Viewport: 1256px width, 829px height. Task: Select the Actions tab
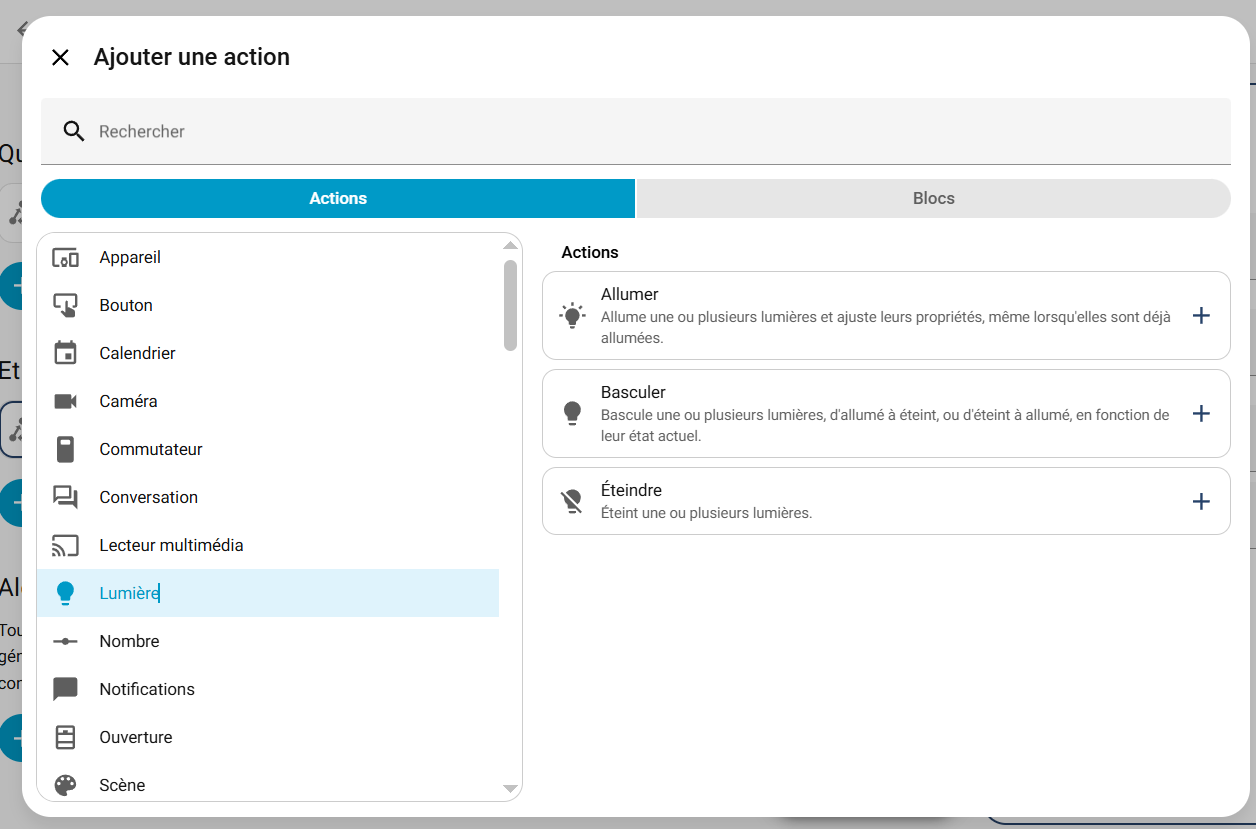338,198
